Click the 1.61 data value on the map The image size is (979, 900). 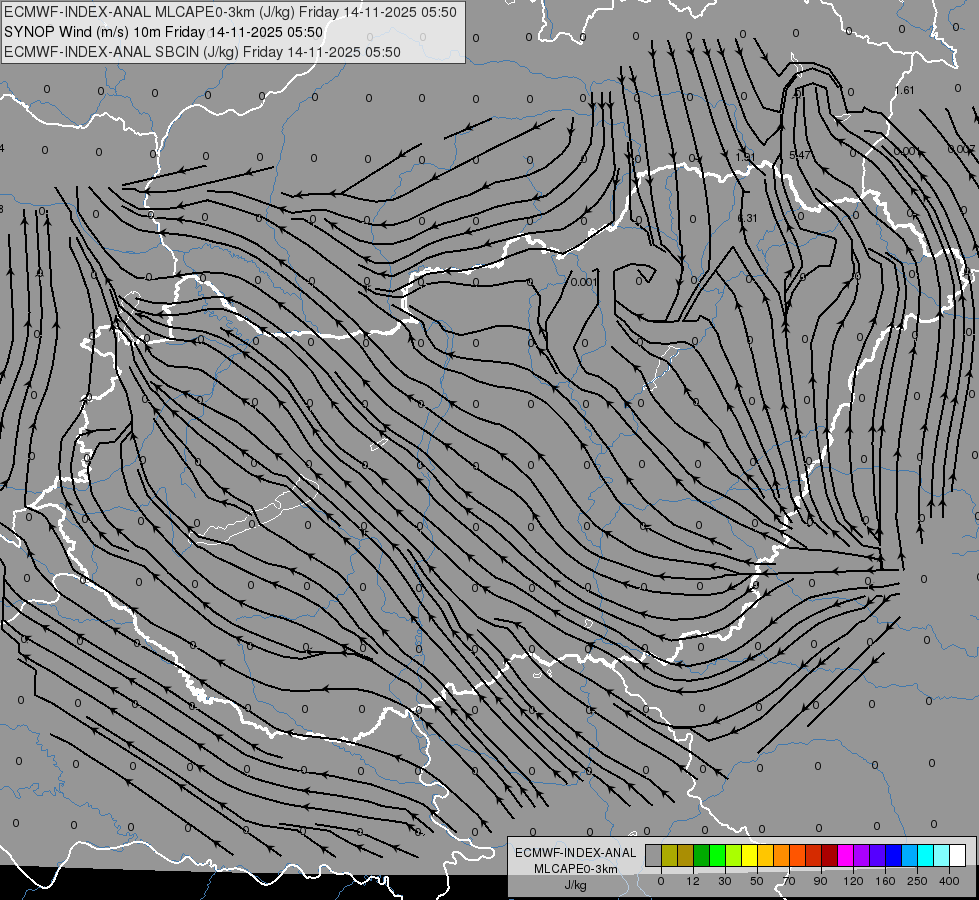(x=905, y=91)
